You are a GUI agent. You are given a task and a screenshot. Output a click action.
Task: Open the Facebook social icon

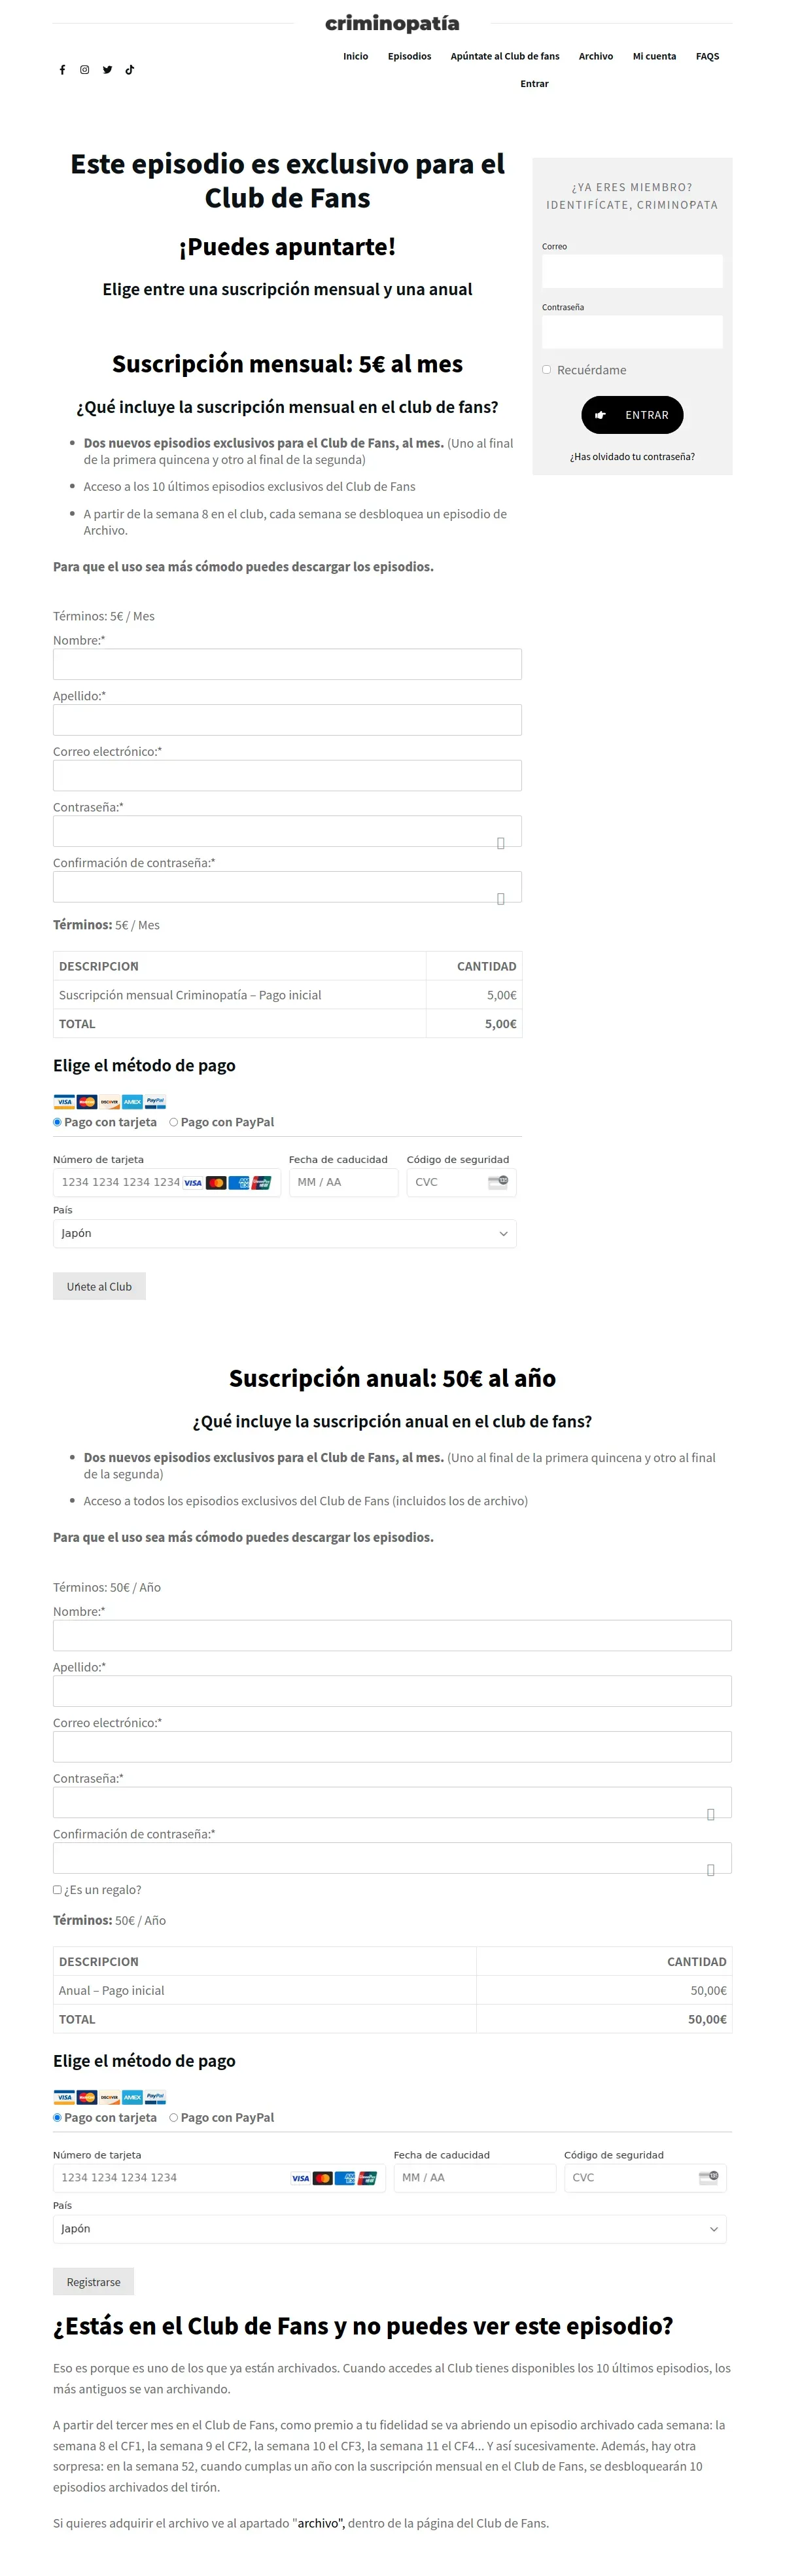62,70
